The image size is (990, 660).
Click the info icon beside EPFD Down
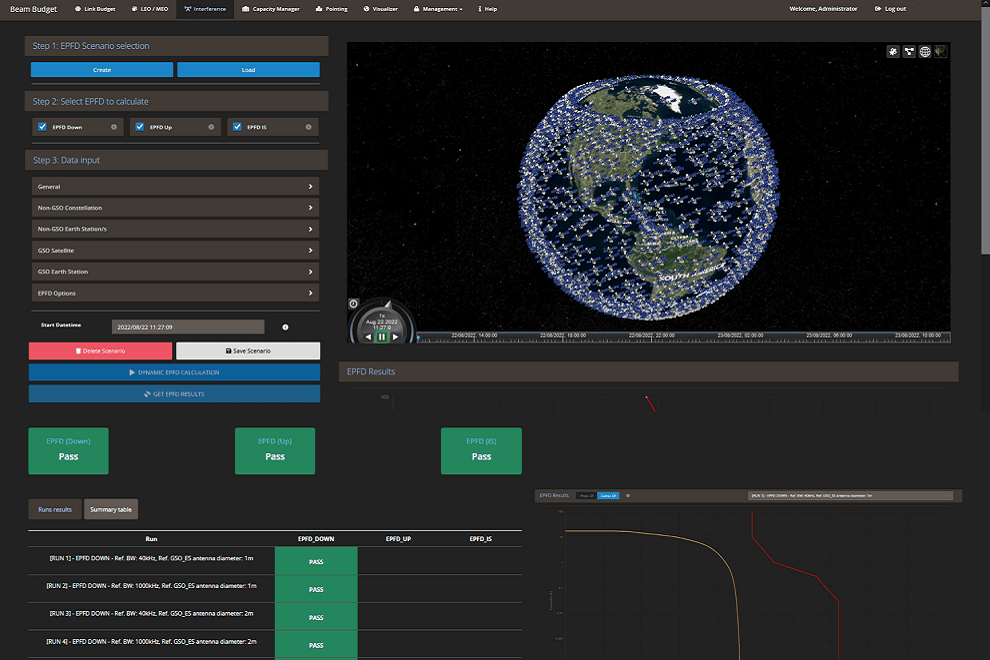click(113, 127)
